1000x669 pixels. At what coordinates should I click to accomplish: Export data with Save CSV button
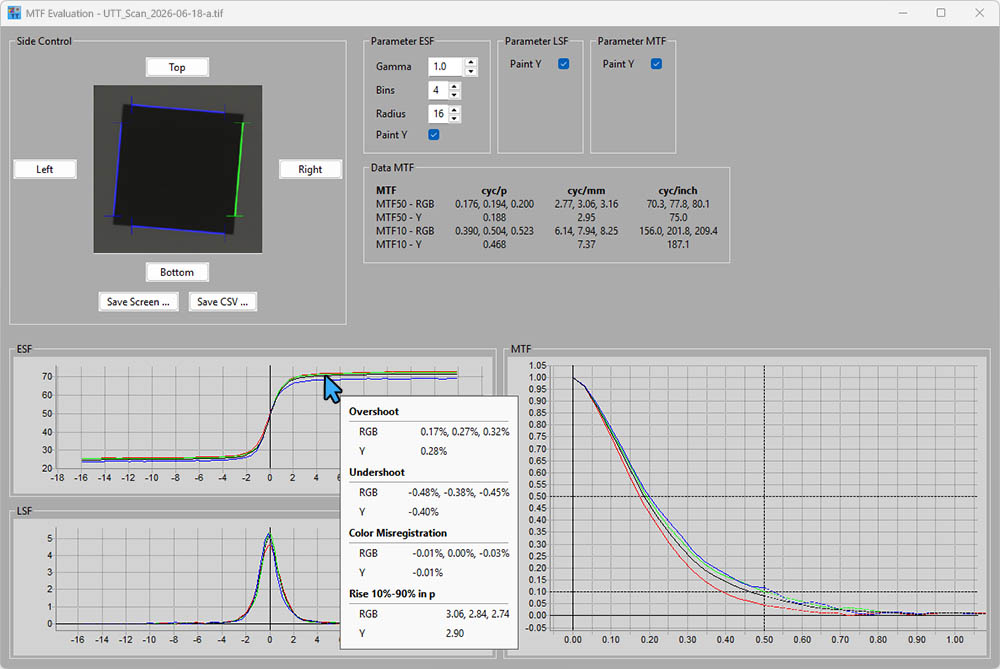(223, 302)
